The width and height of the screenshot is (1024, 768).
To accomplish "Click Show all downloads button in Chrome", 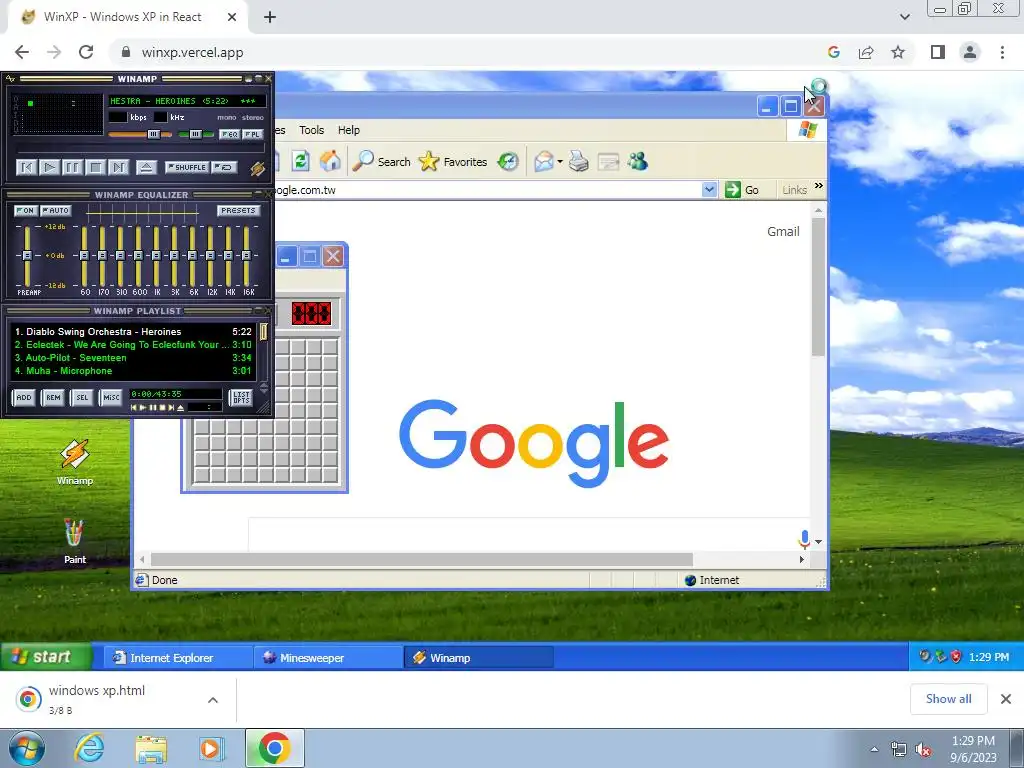I will [x=948, y=699].
